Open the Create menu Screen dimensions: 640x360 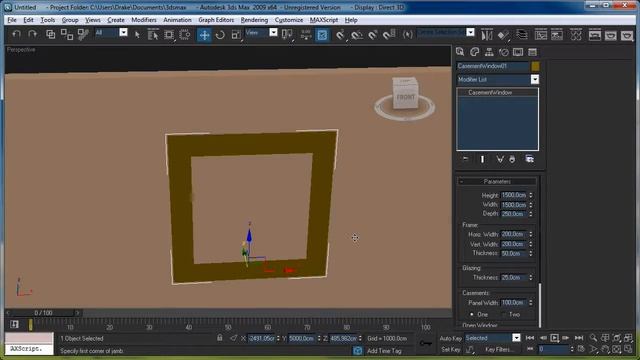point(116,20)
